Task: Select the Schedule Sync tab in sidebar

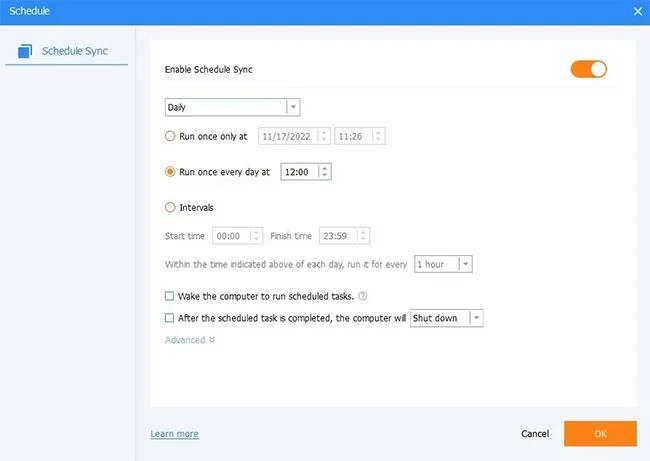Action: pos(66,51)
